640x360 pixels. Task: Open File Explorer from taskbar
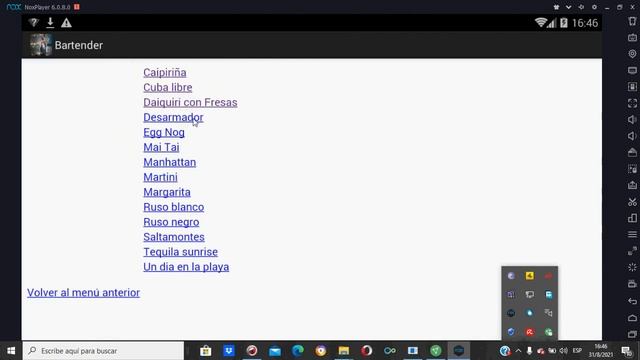click(x=344, y=351)
